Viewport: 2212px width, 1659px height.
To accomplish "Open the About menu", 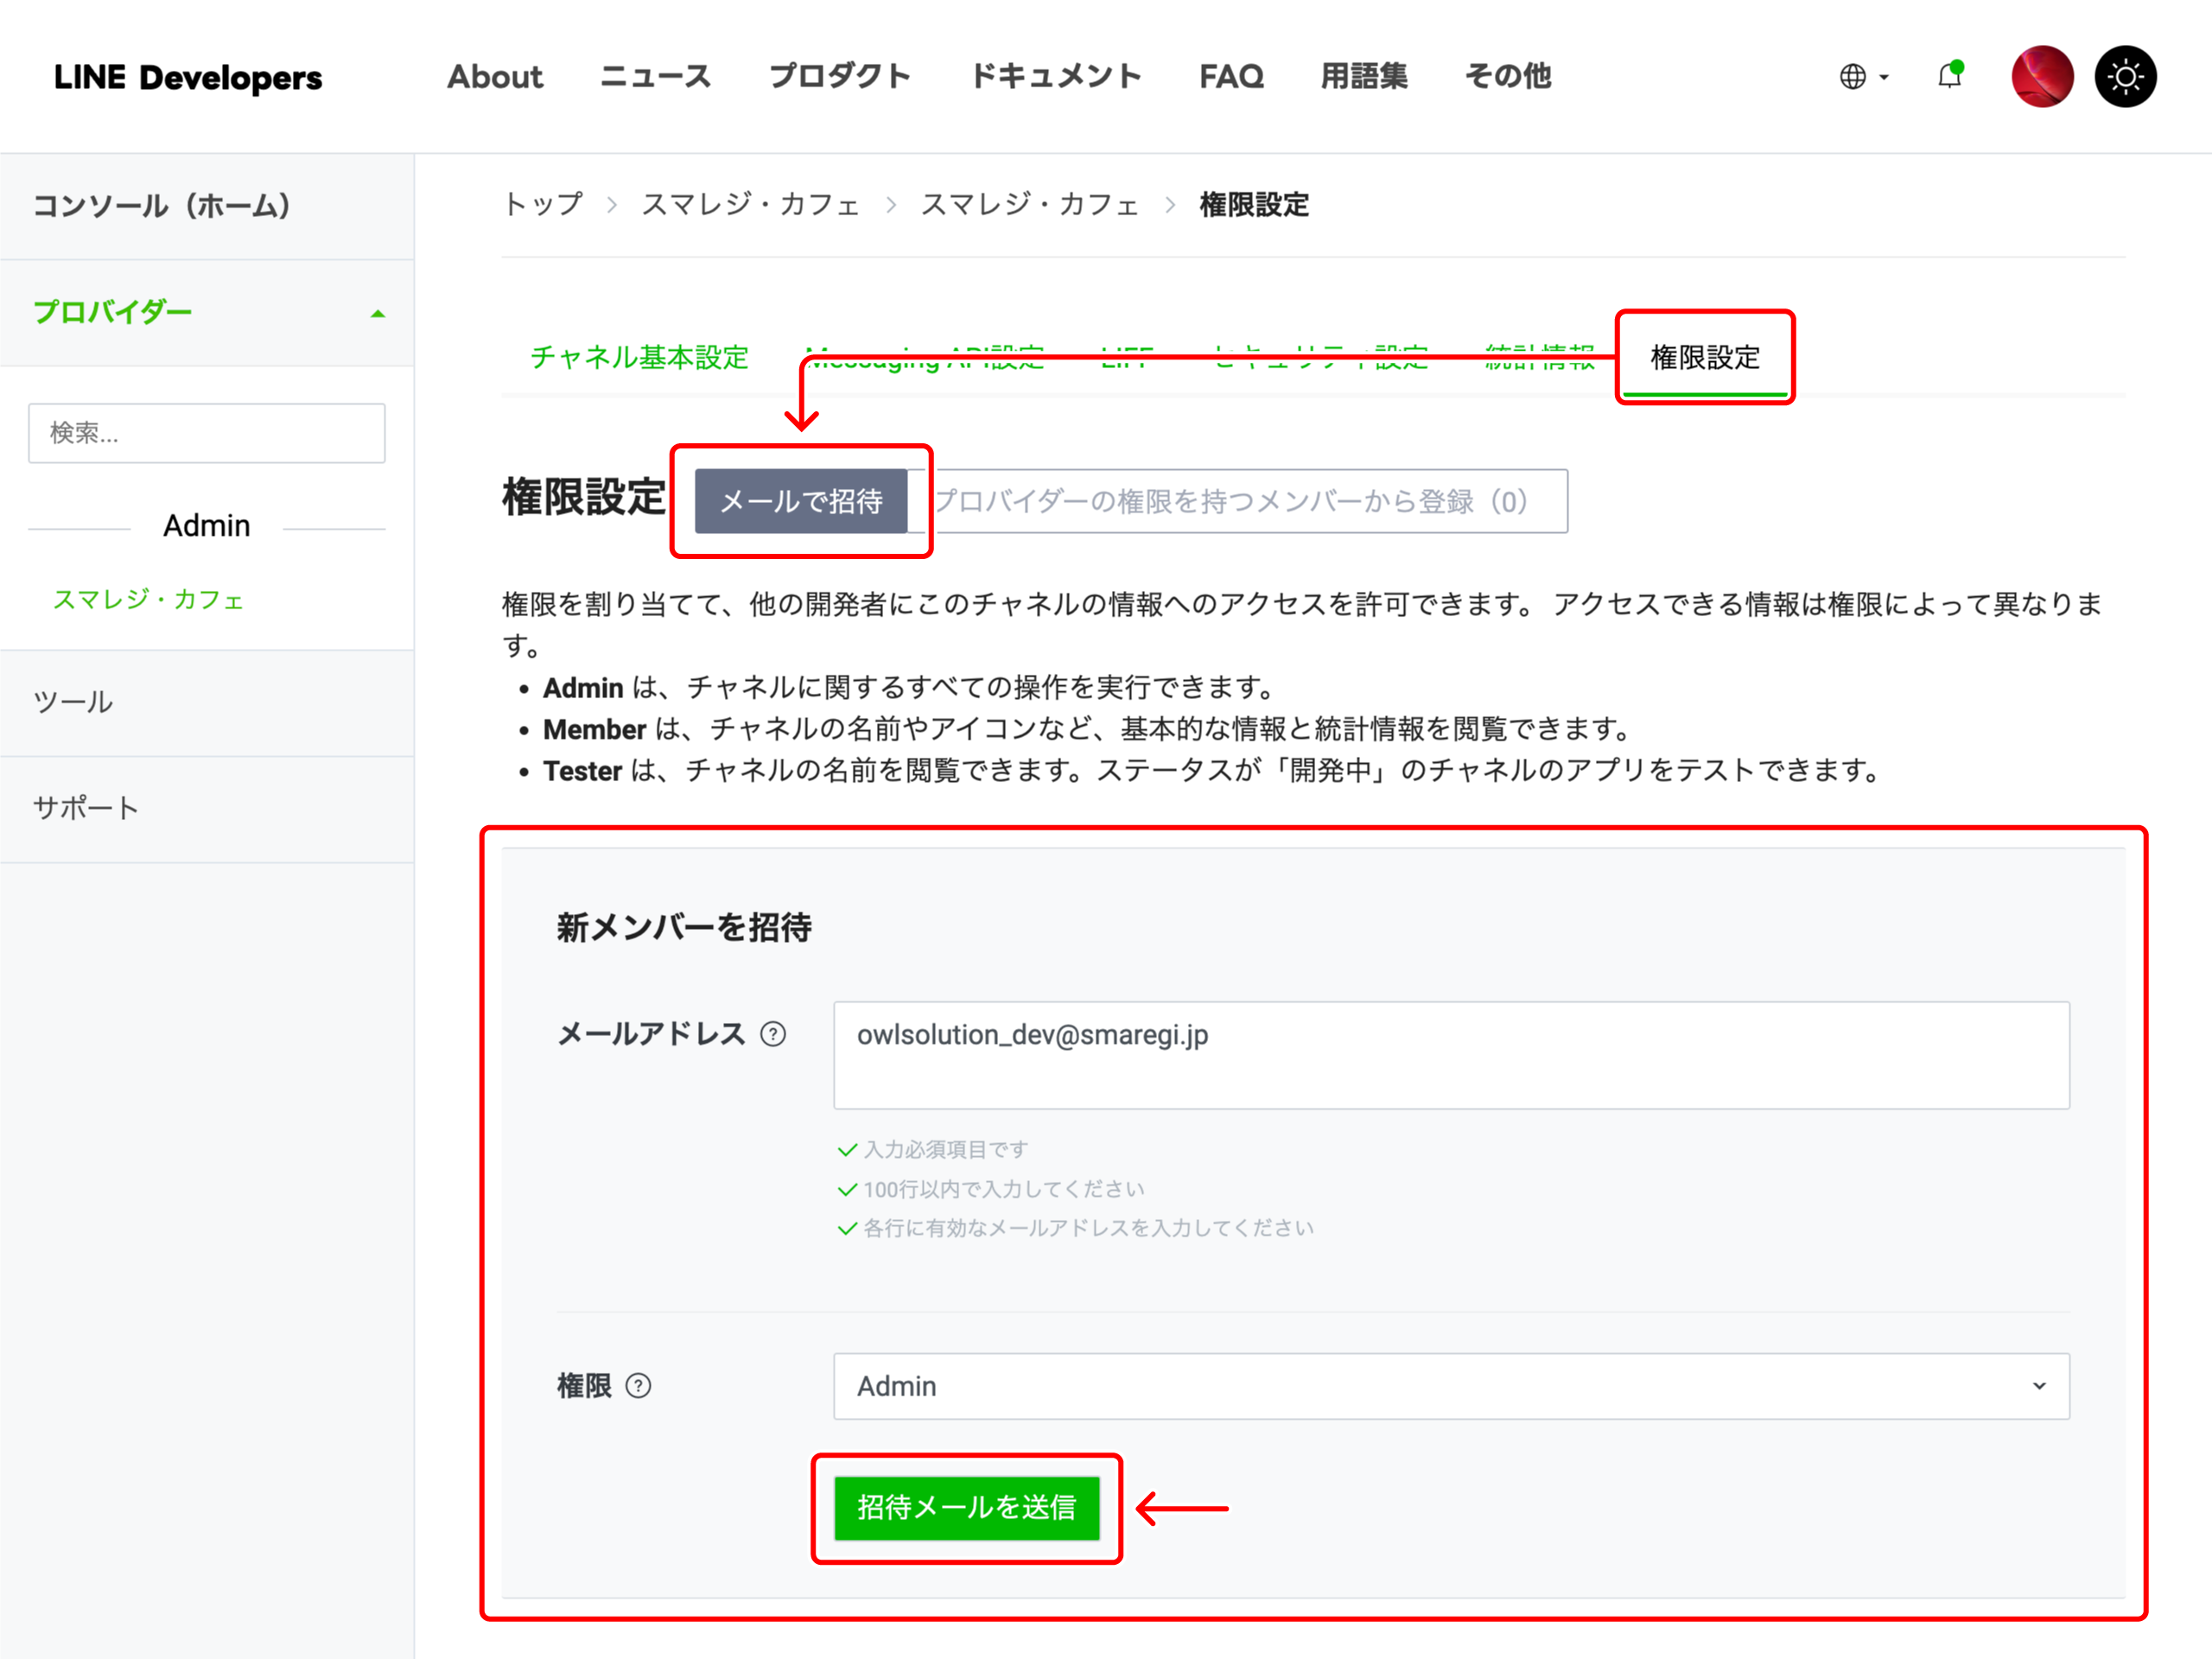I will pos(495,77).
